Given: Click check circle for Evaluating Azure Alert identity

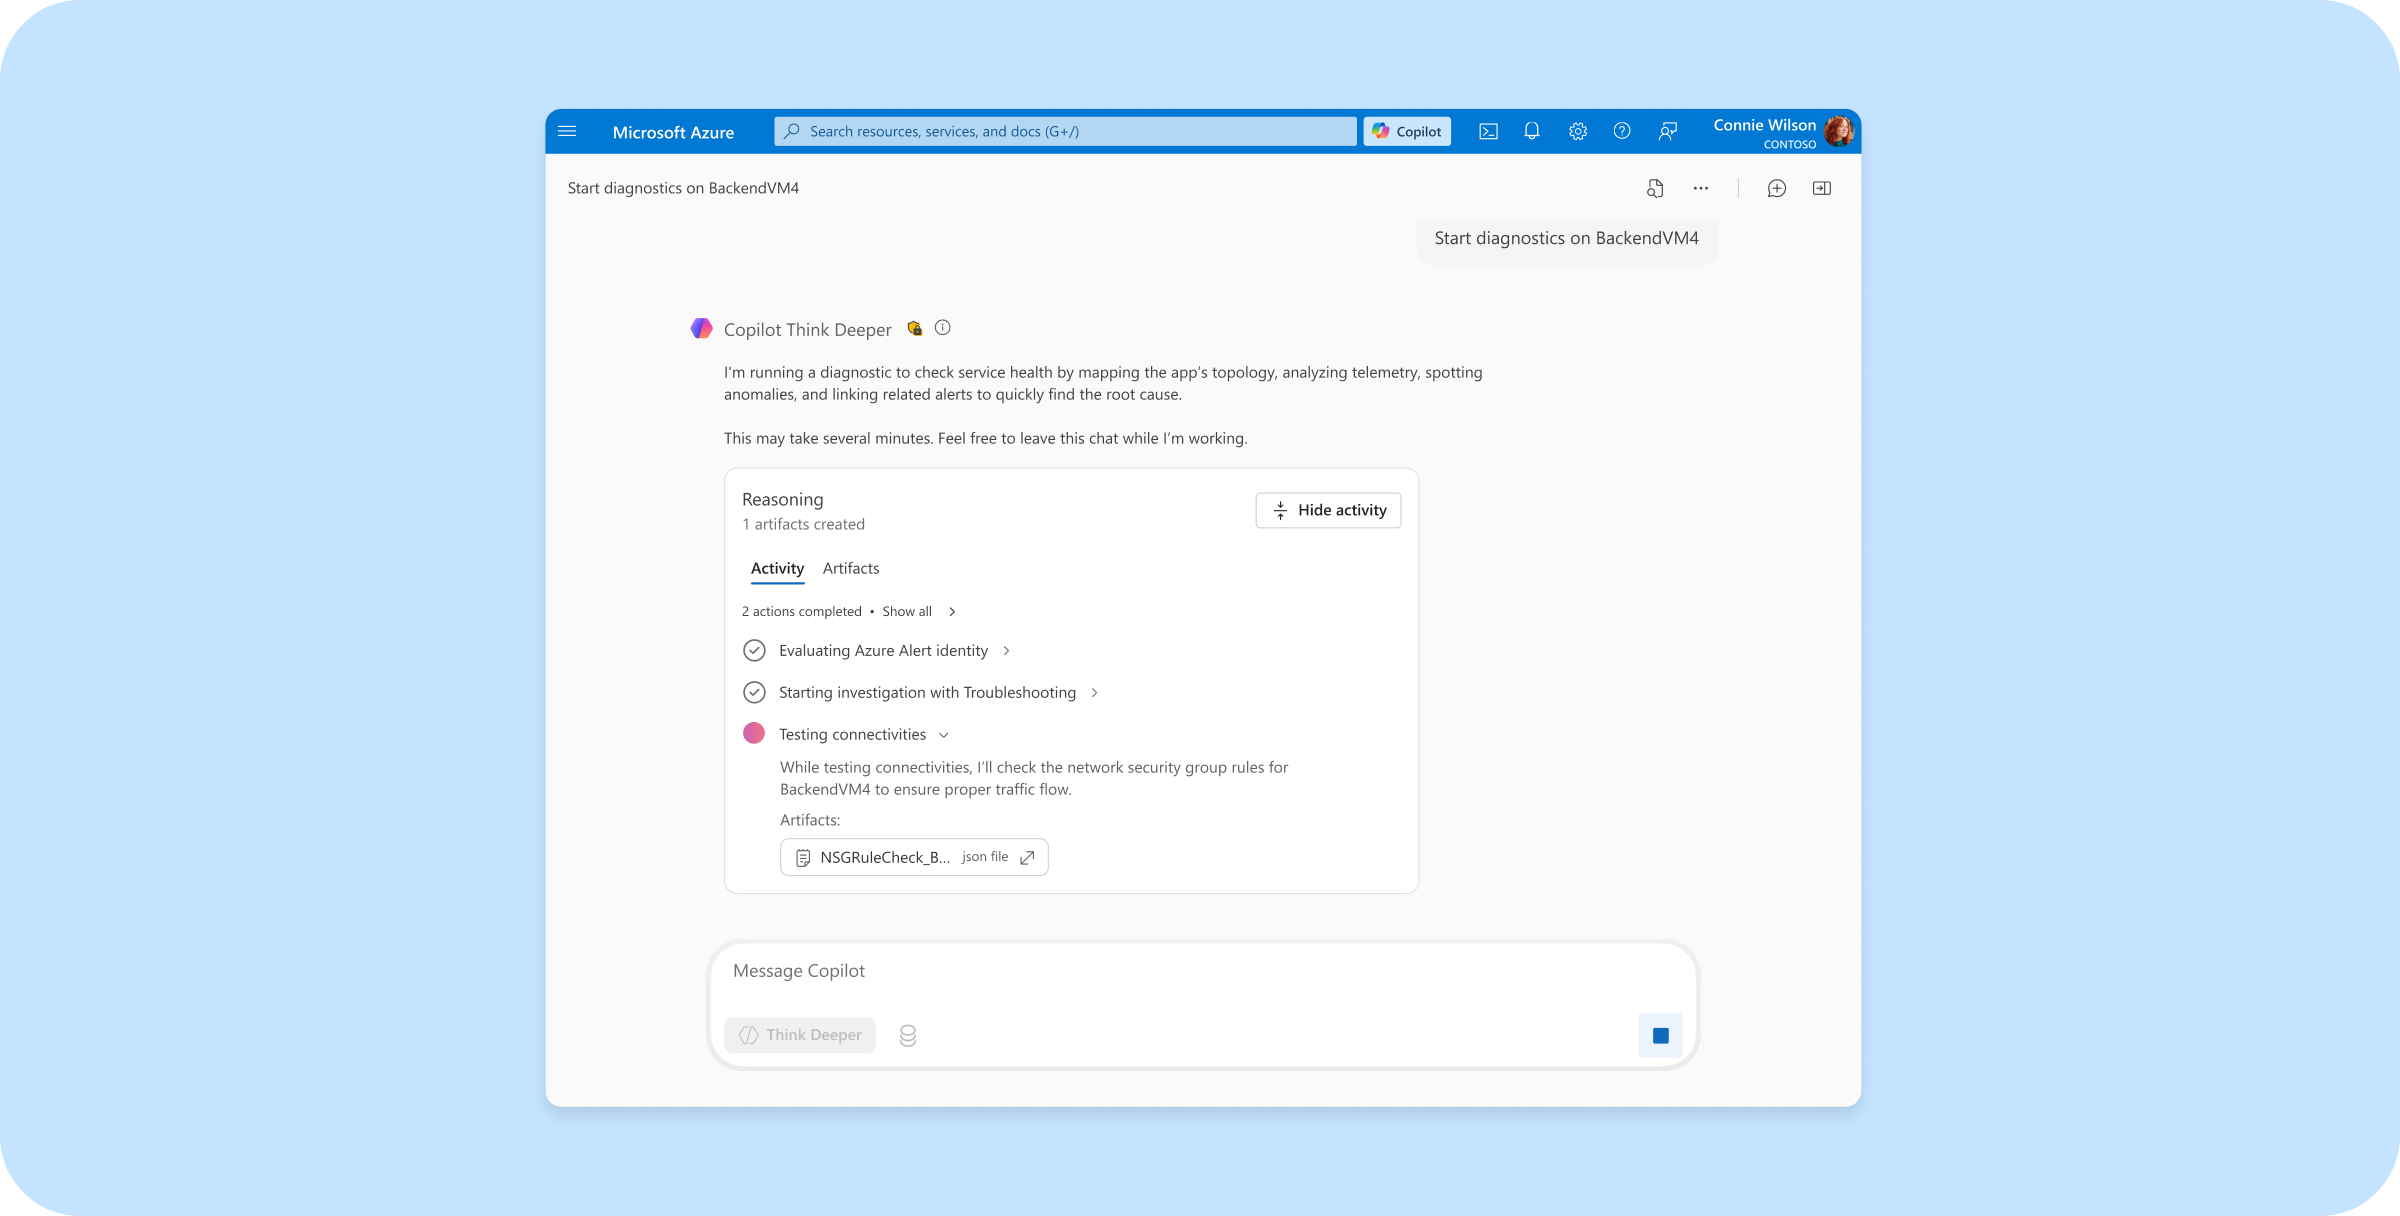Looking at the screenshot, I should [x=754, y=650].
